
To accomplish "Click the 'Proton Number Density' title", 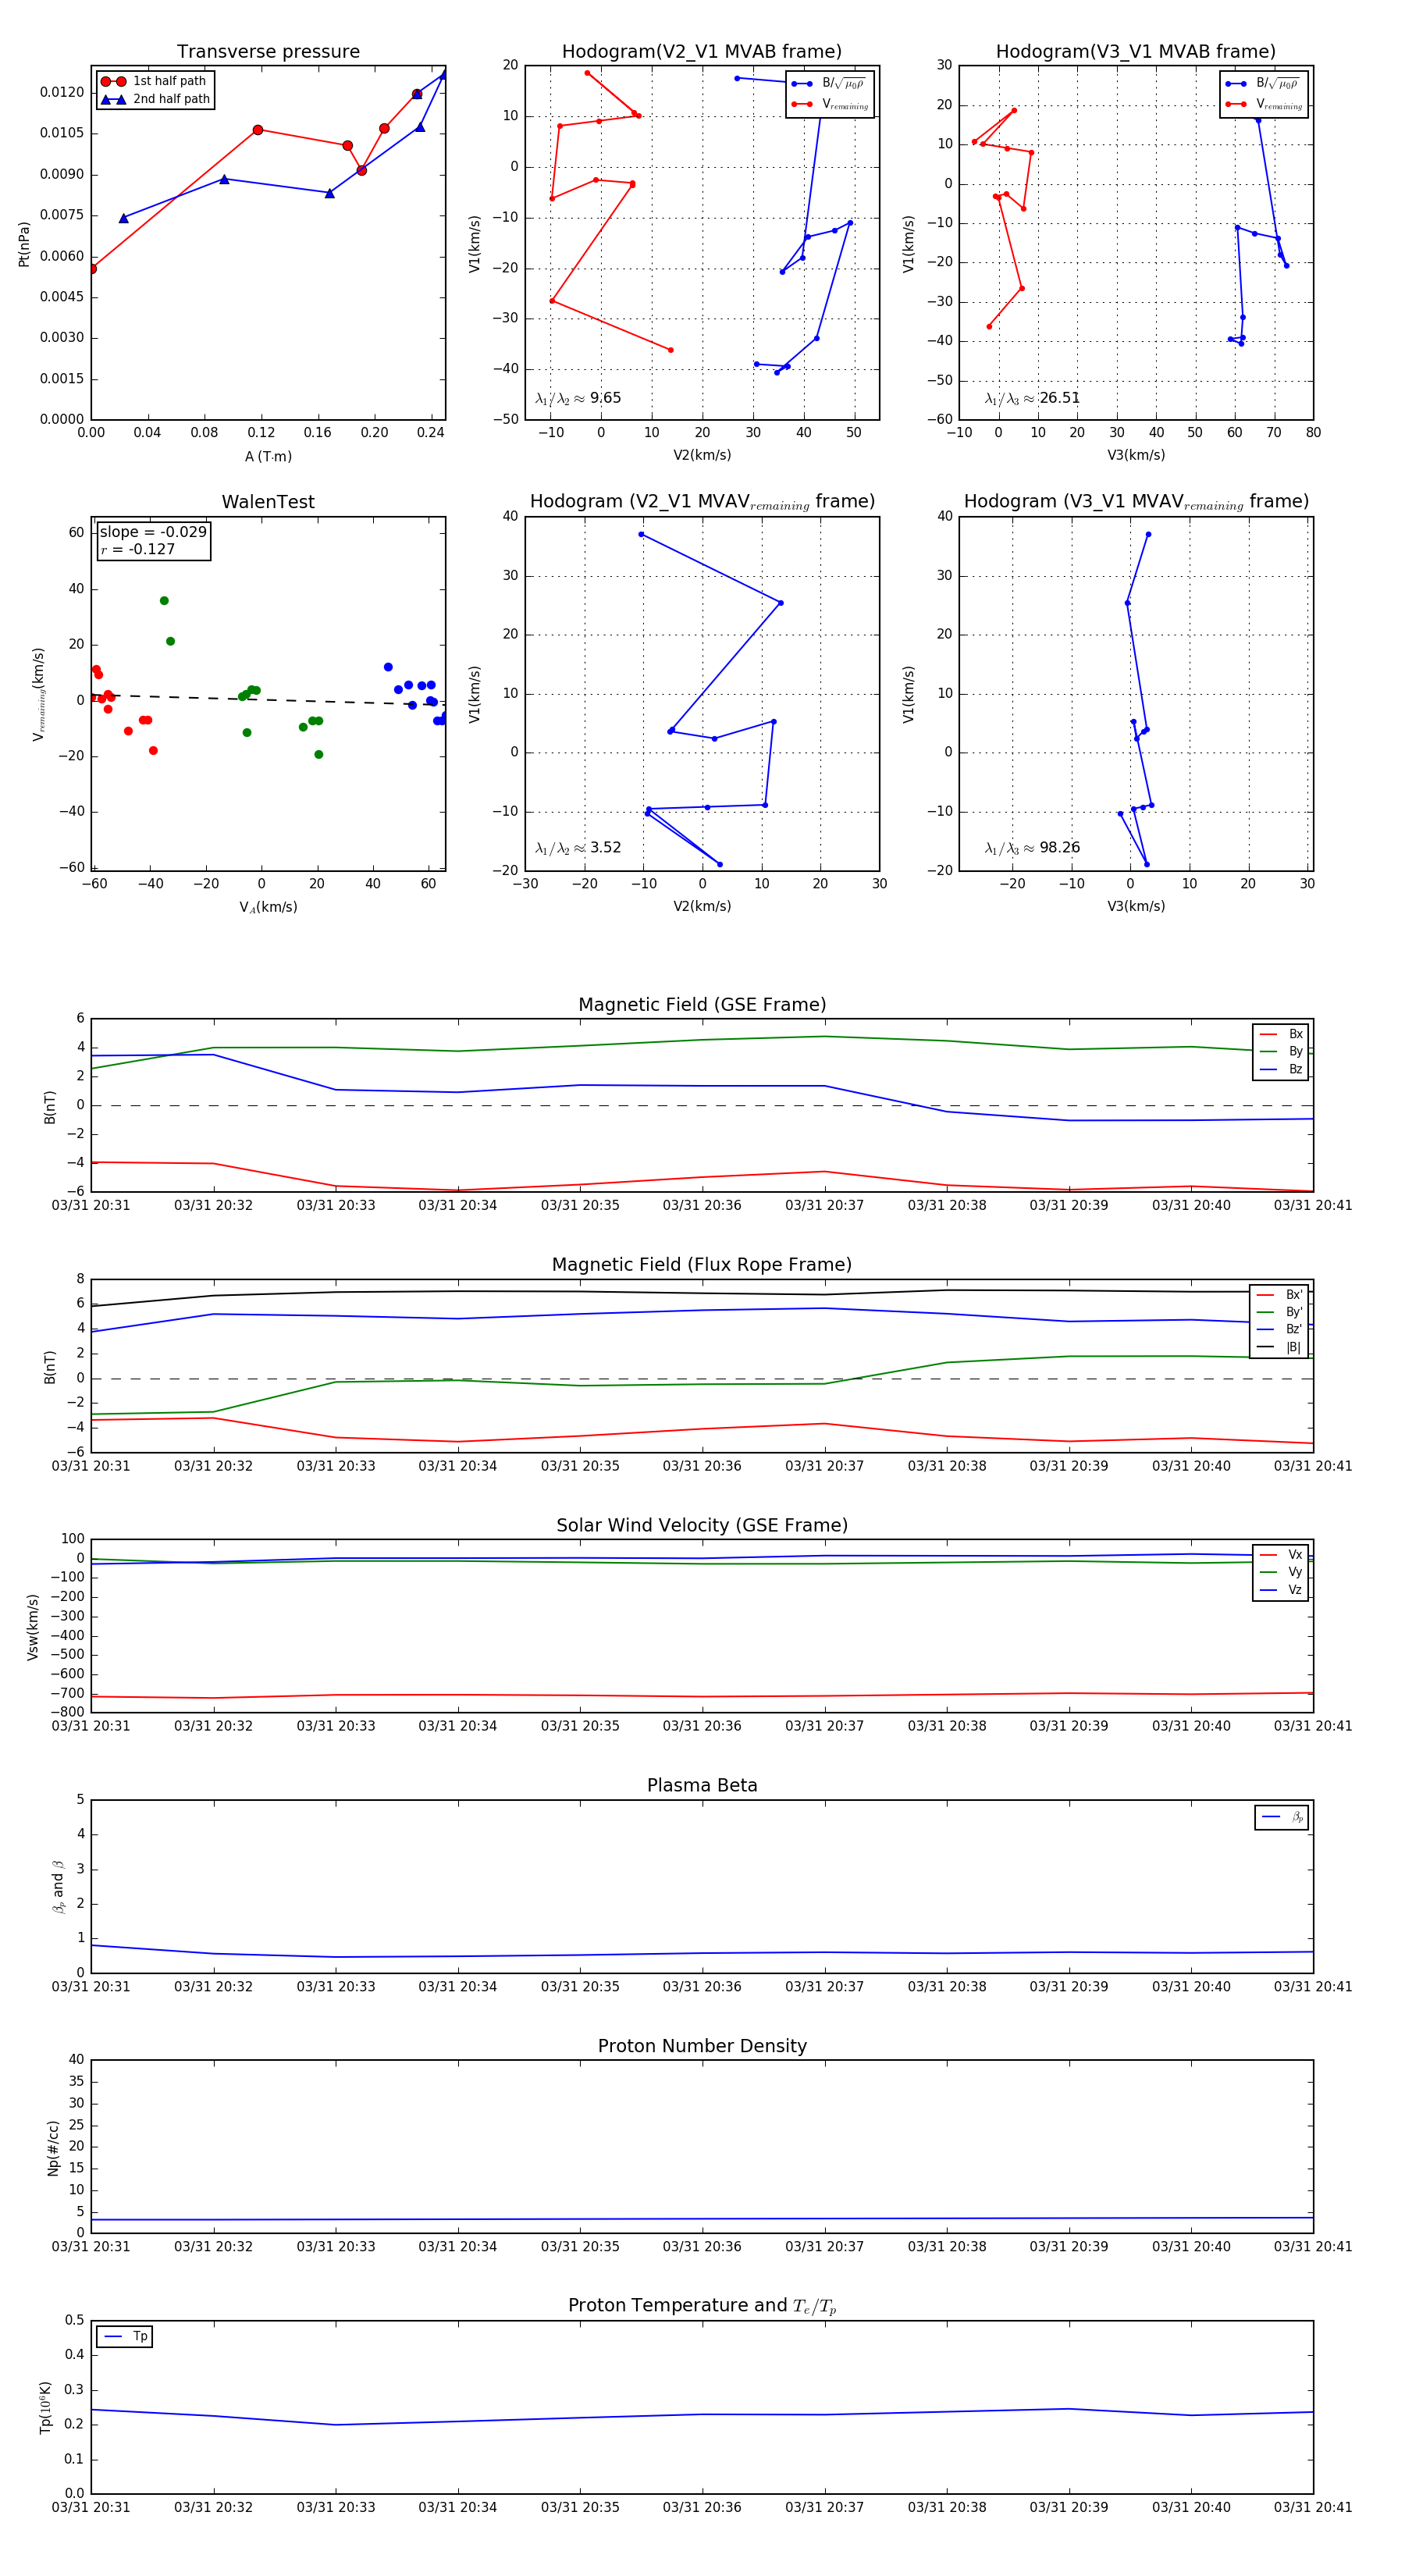I will (x=702, y=2046).
